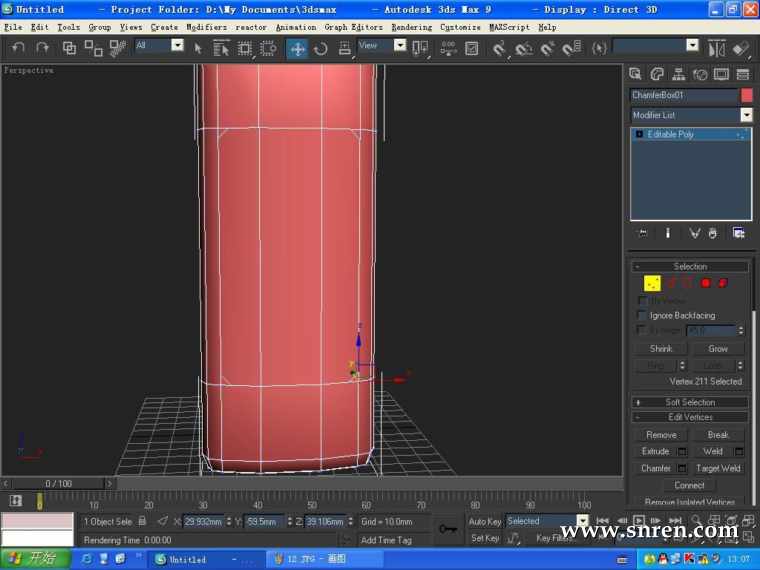Open the Modifiers menu
Screen dimensions: 760x570
207,27
